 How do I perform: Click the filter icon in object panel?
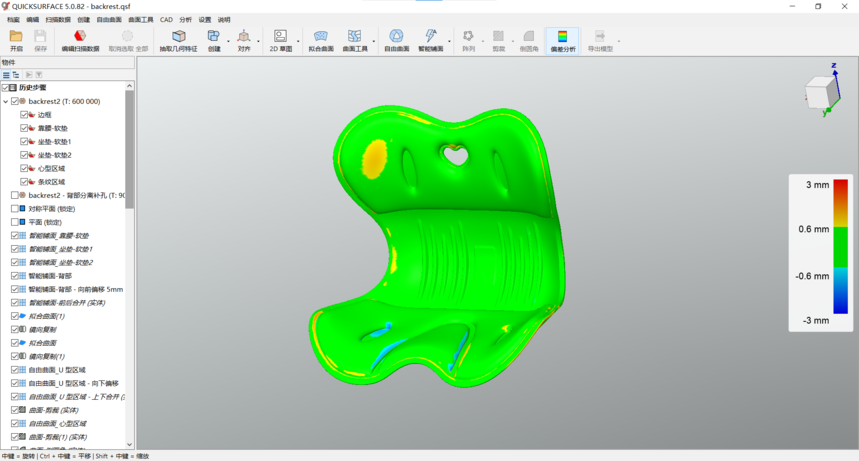[x=39, y=75]
